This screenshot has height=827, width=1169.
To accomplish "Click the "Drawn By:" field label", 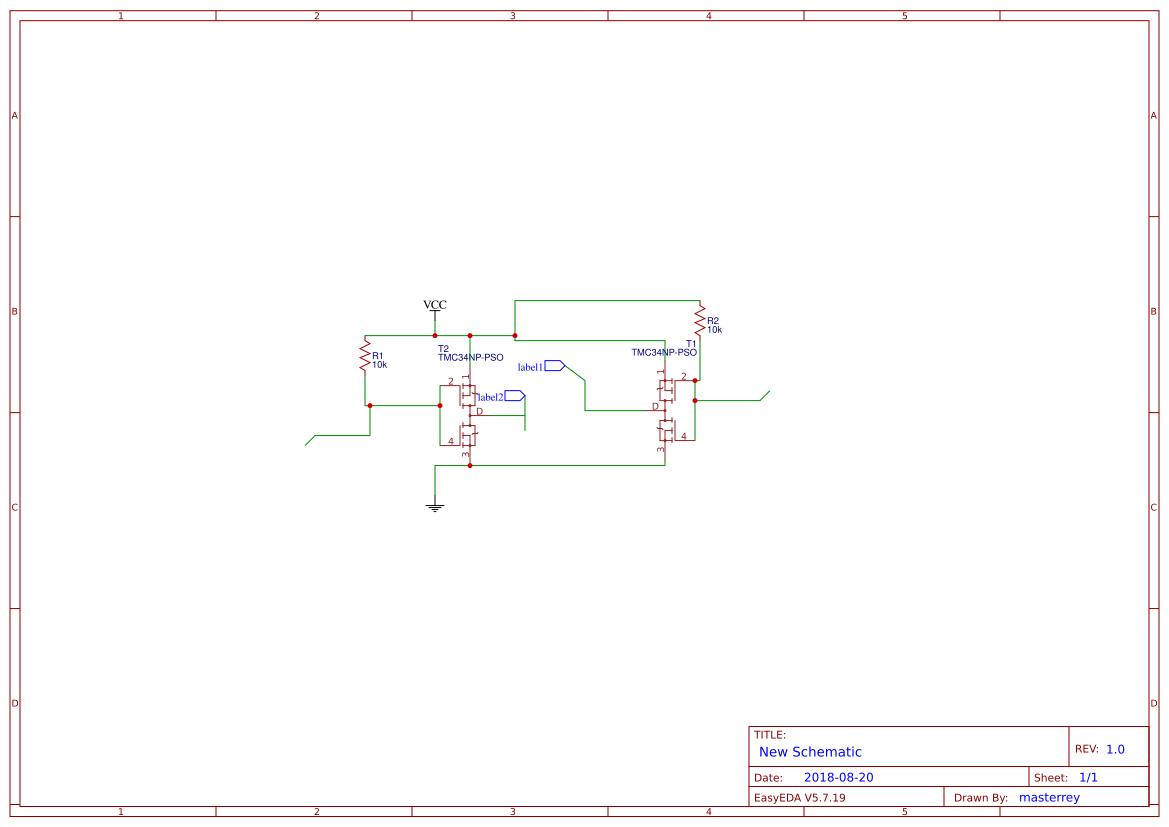I will point(980,798).
